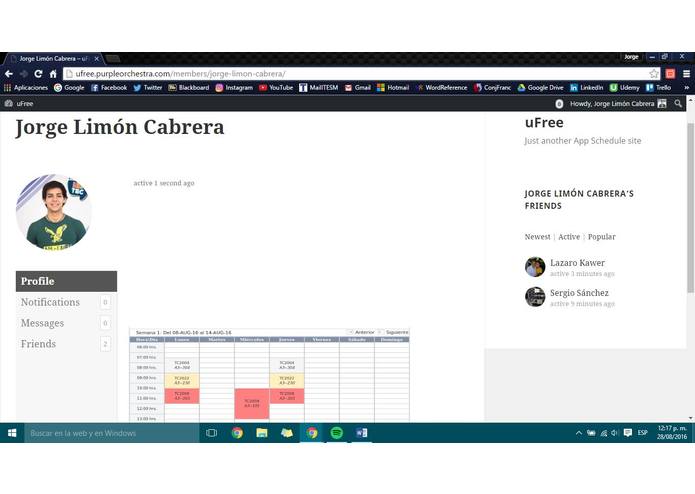Screen dimensions: 695x494
Task: Select the Jorge Limón Cabrera browser tab
Action: (x=55, y=58)
